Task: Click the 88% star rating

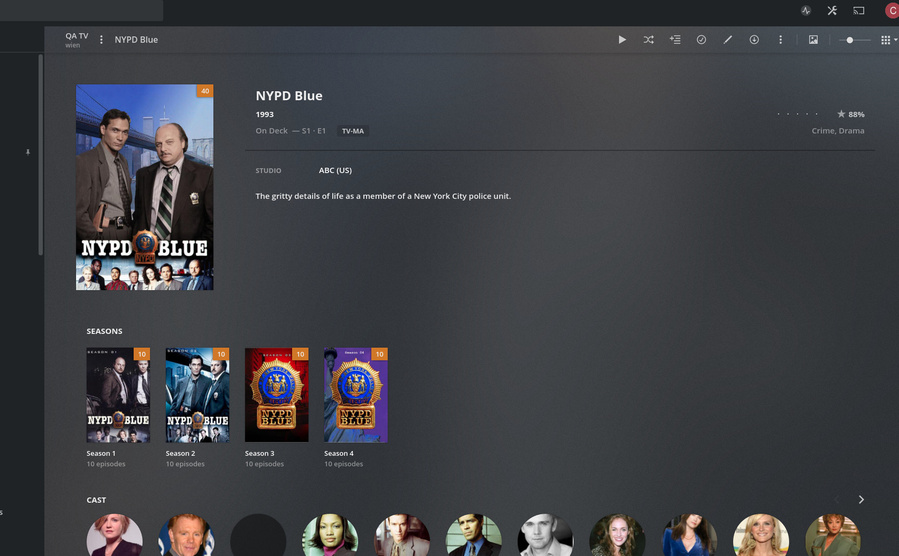Action: 850,114
